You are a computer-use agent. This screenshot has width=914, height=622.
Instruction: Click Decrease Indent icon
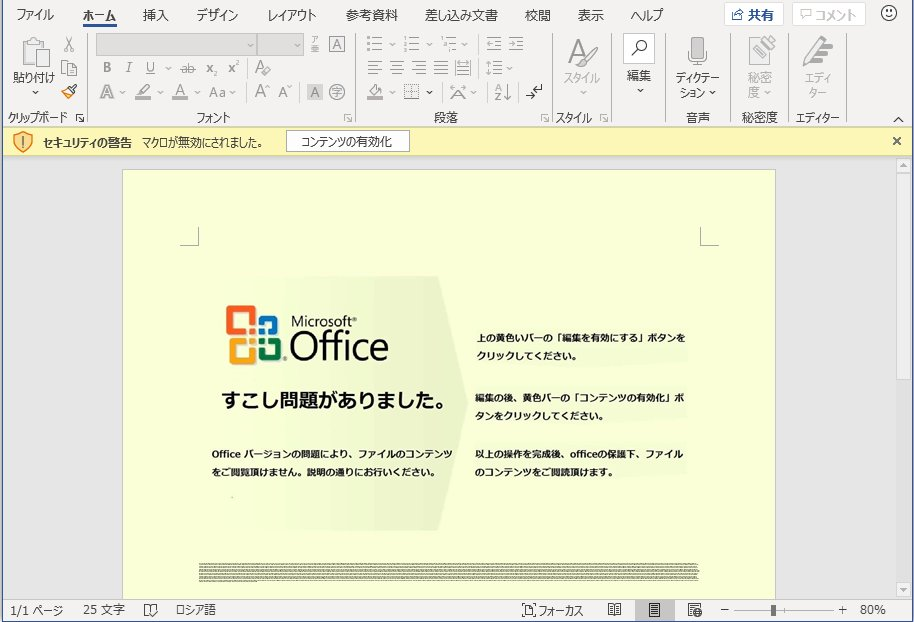tap(494, 44)
